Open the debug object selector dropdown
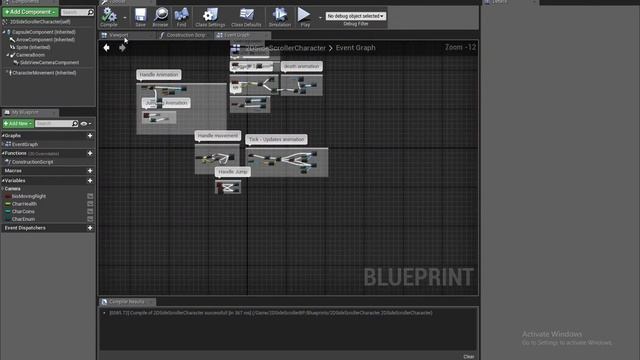This screenshot has width=640, height=360. click(x=356, y=16)
